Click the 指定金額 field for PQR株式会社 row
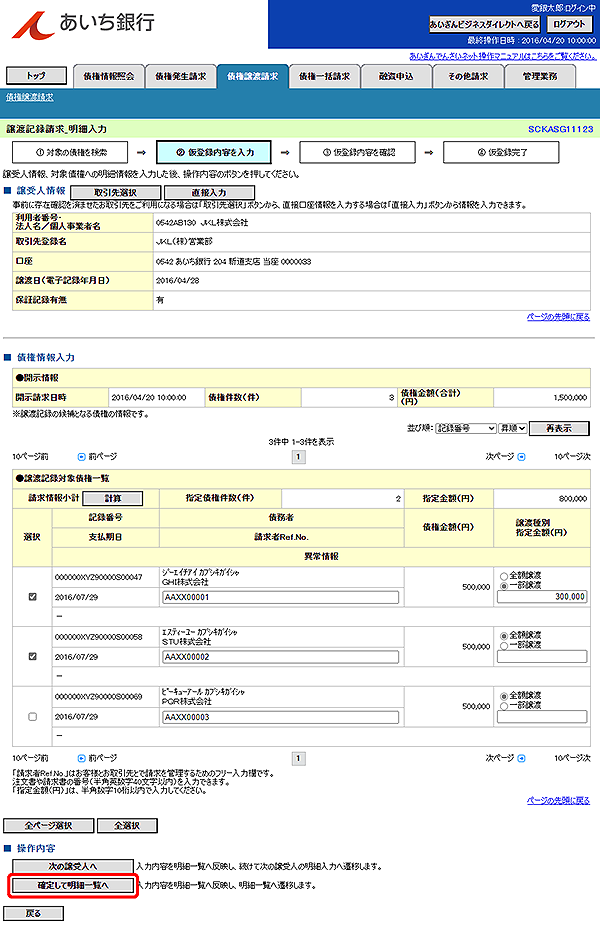This screenshot has width=600, height=929. 542,717
